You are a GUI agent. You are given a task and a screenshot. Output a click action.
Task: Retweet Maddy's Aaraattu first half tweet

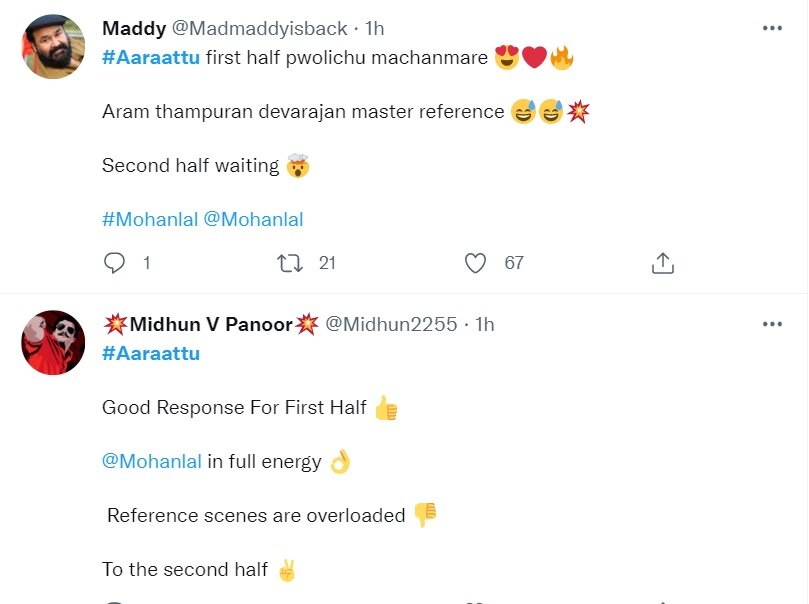289,263
